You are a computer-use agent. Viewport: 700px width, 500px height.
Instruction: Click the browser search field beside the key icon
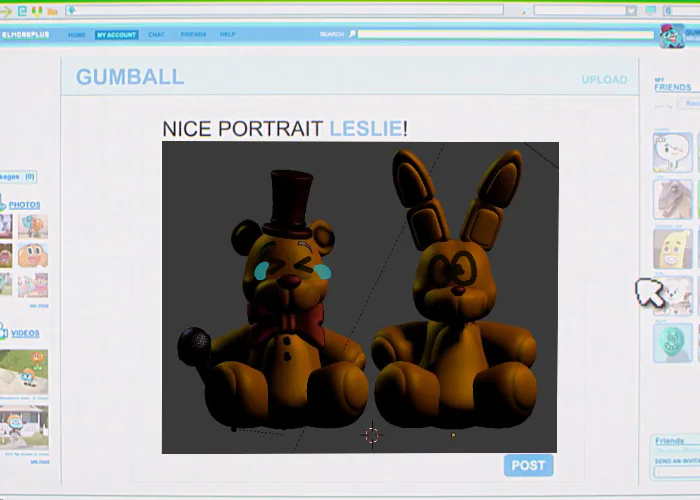point(580,10)
